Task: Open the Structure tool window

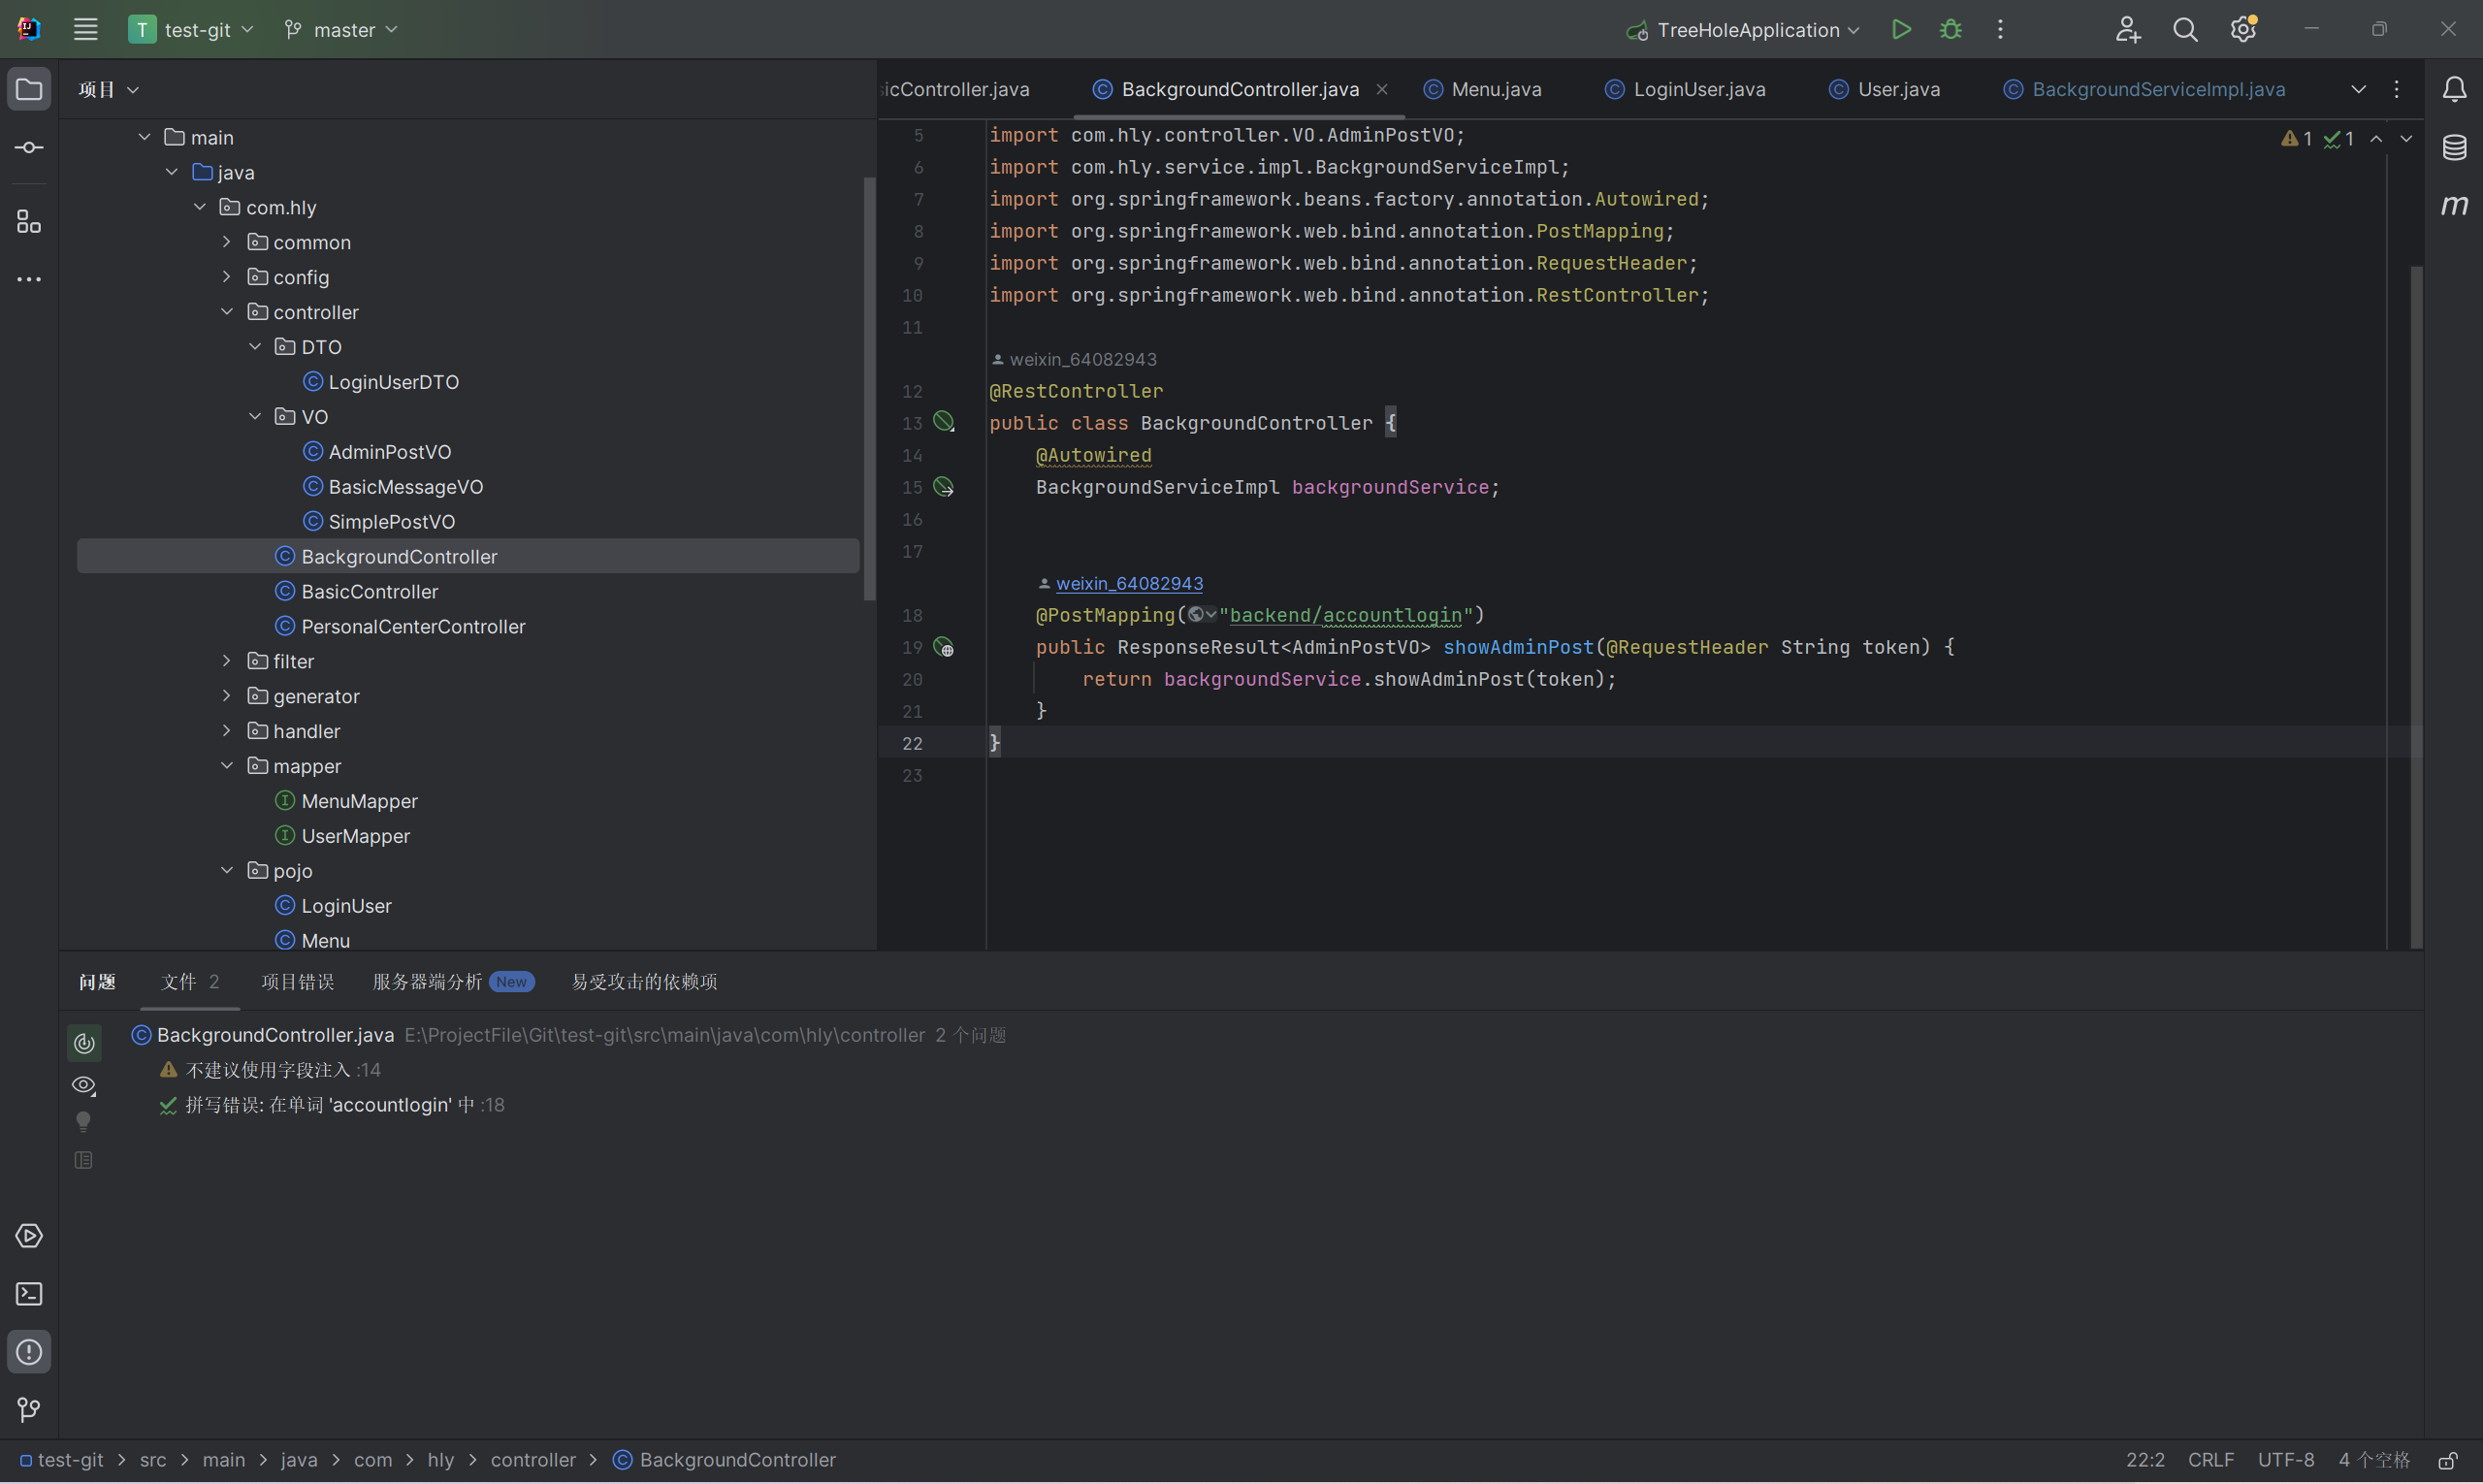Action: 29,221
